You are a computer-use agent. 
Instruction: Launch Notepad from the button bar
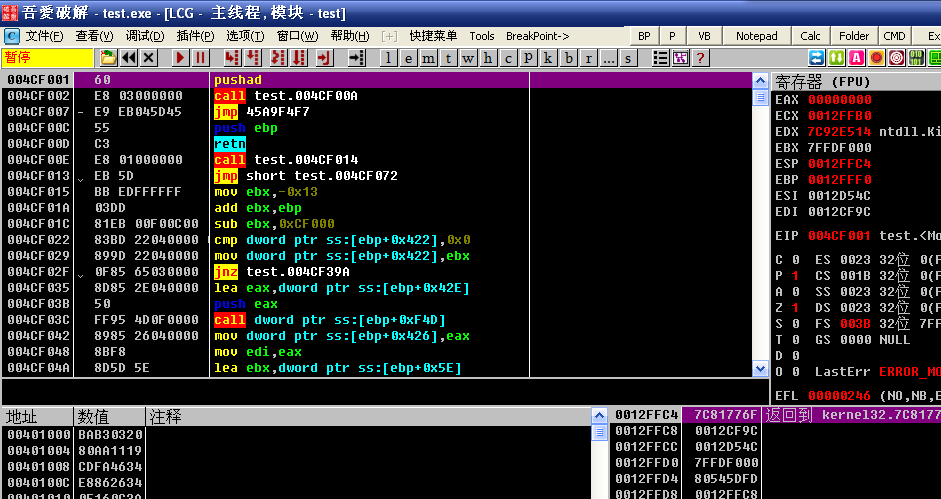click(757, 36)
